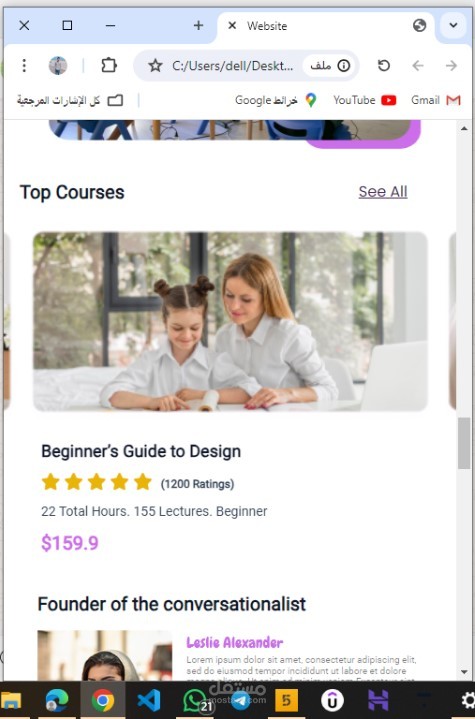Open a new tab with plus button

[198, 25]
